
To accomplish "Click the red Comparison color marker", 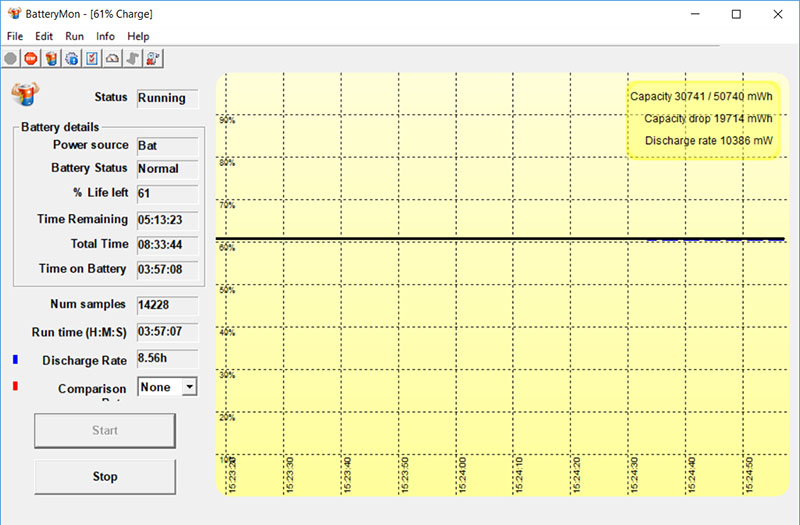I will coord(15,386).
